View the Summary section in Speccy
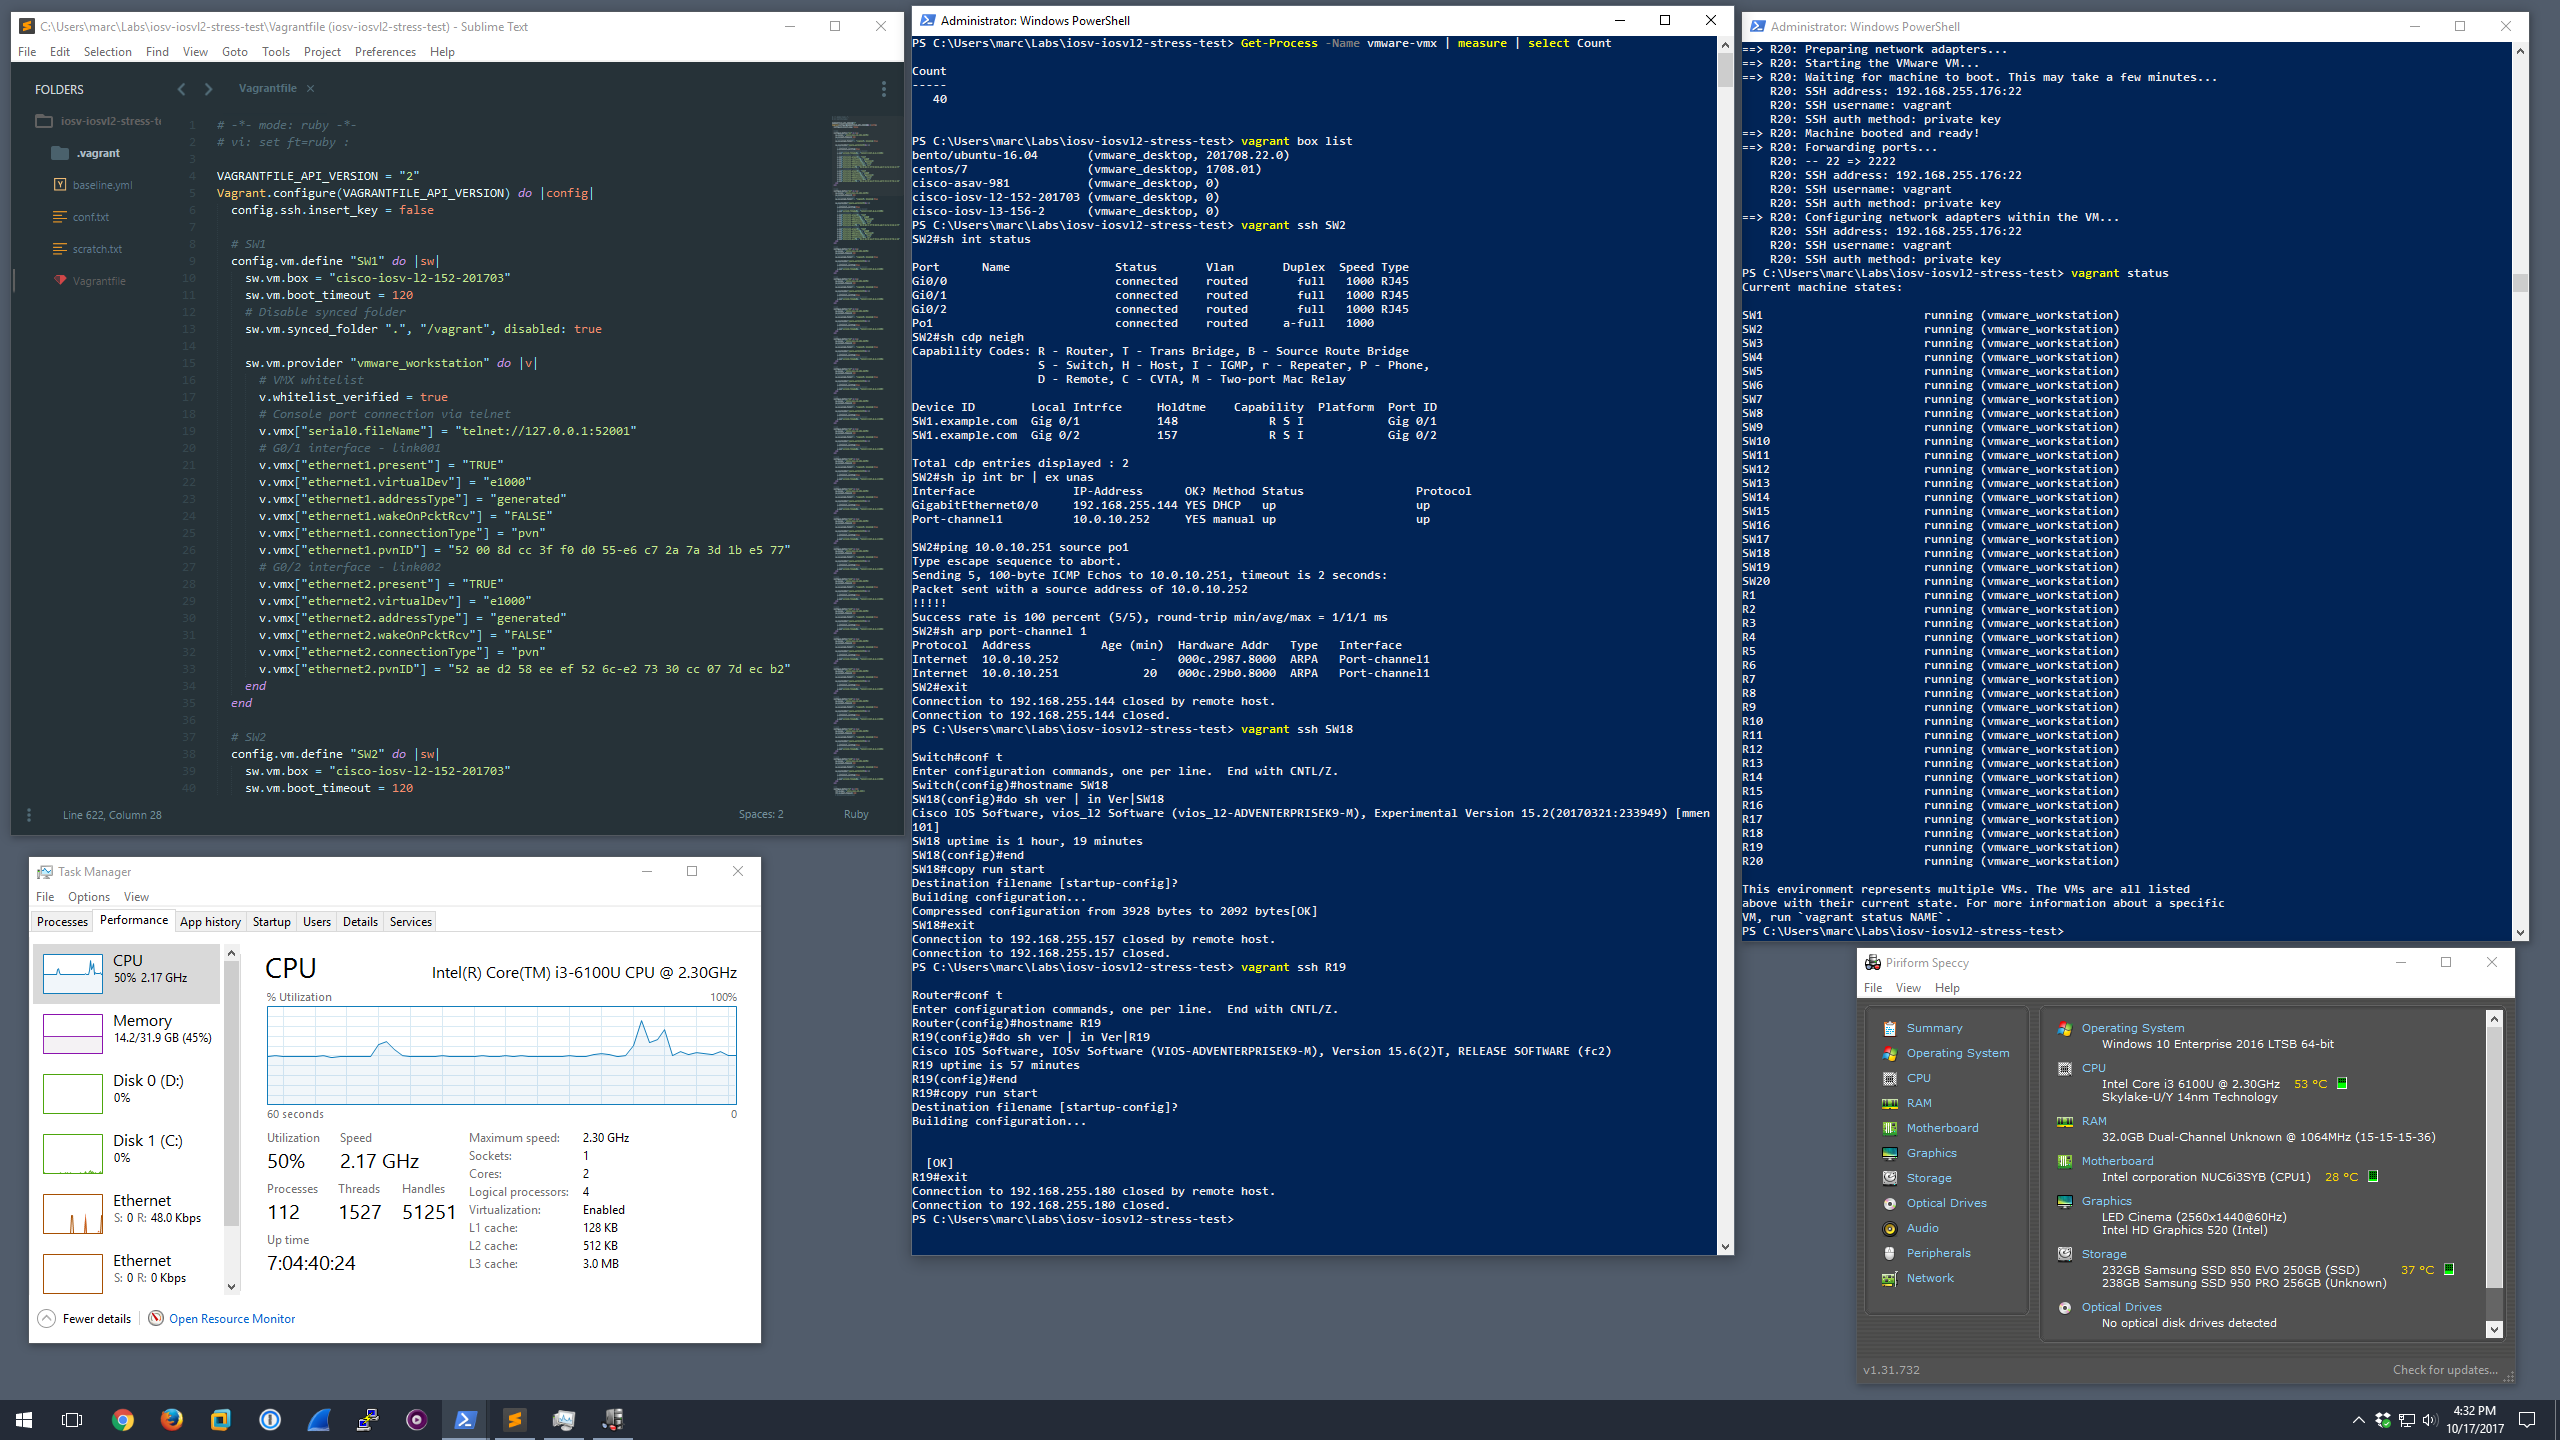The image size is (2560, 1440). [x=1933, y=1027]
